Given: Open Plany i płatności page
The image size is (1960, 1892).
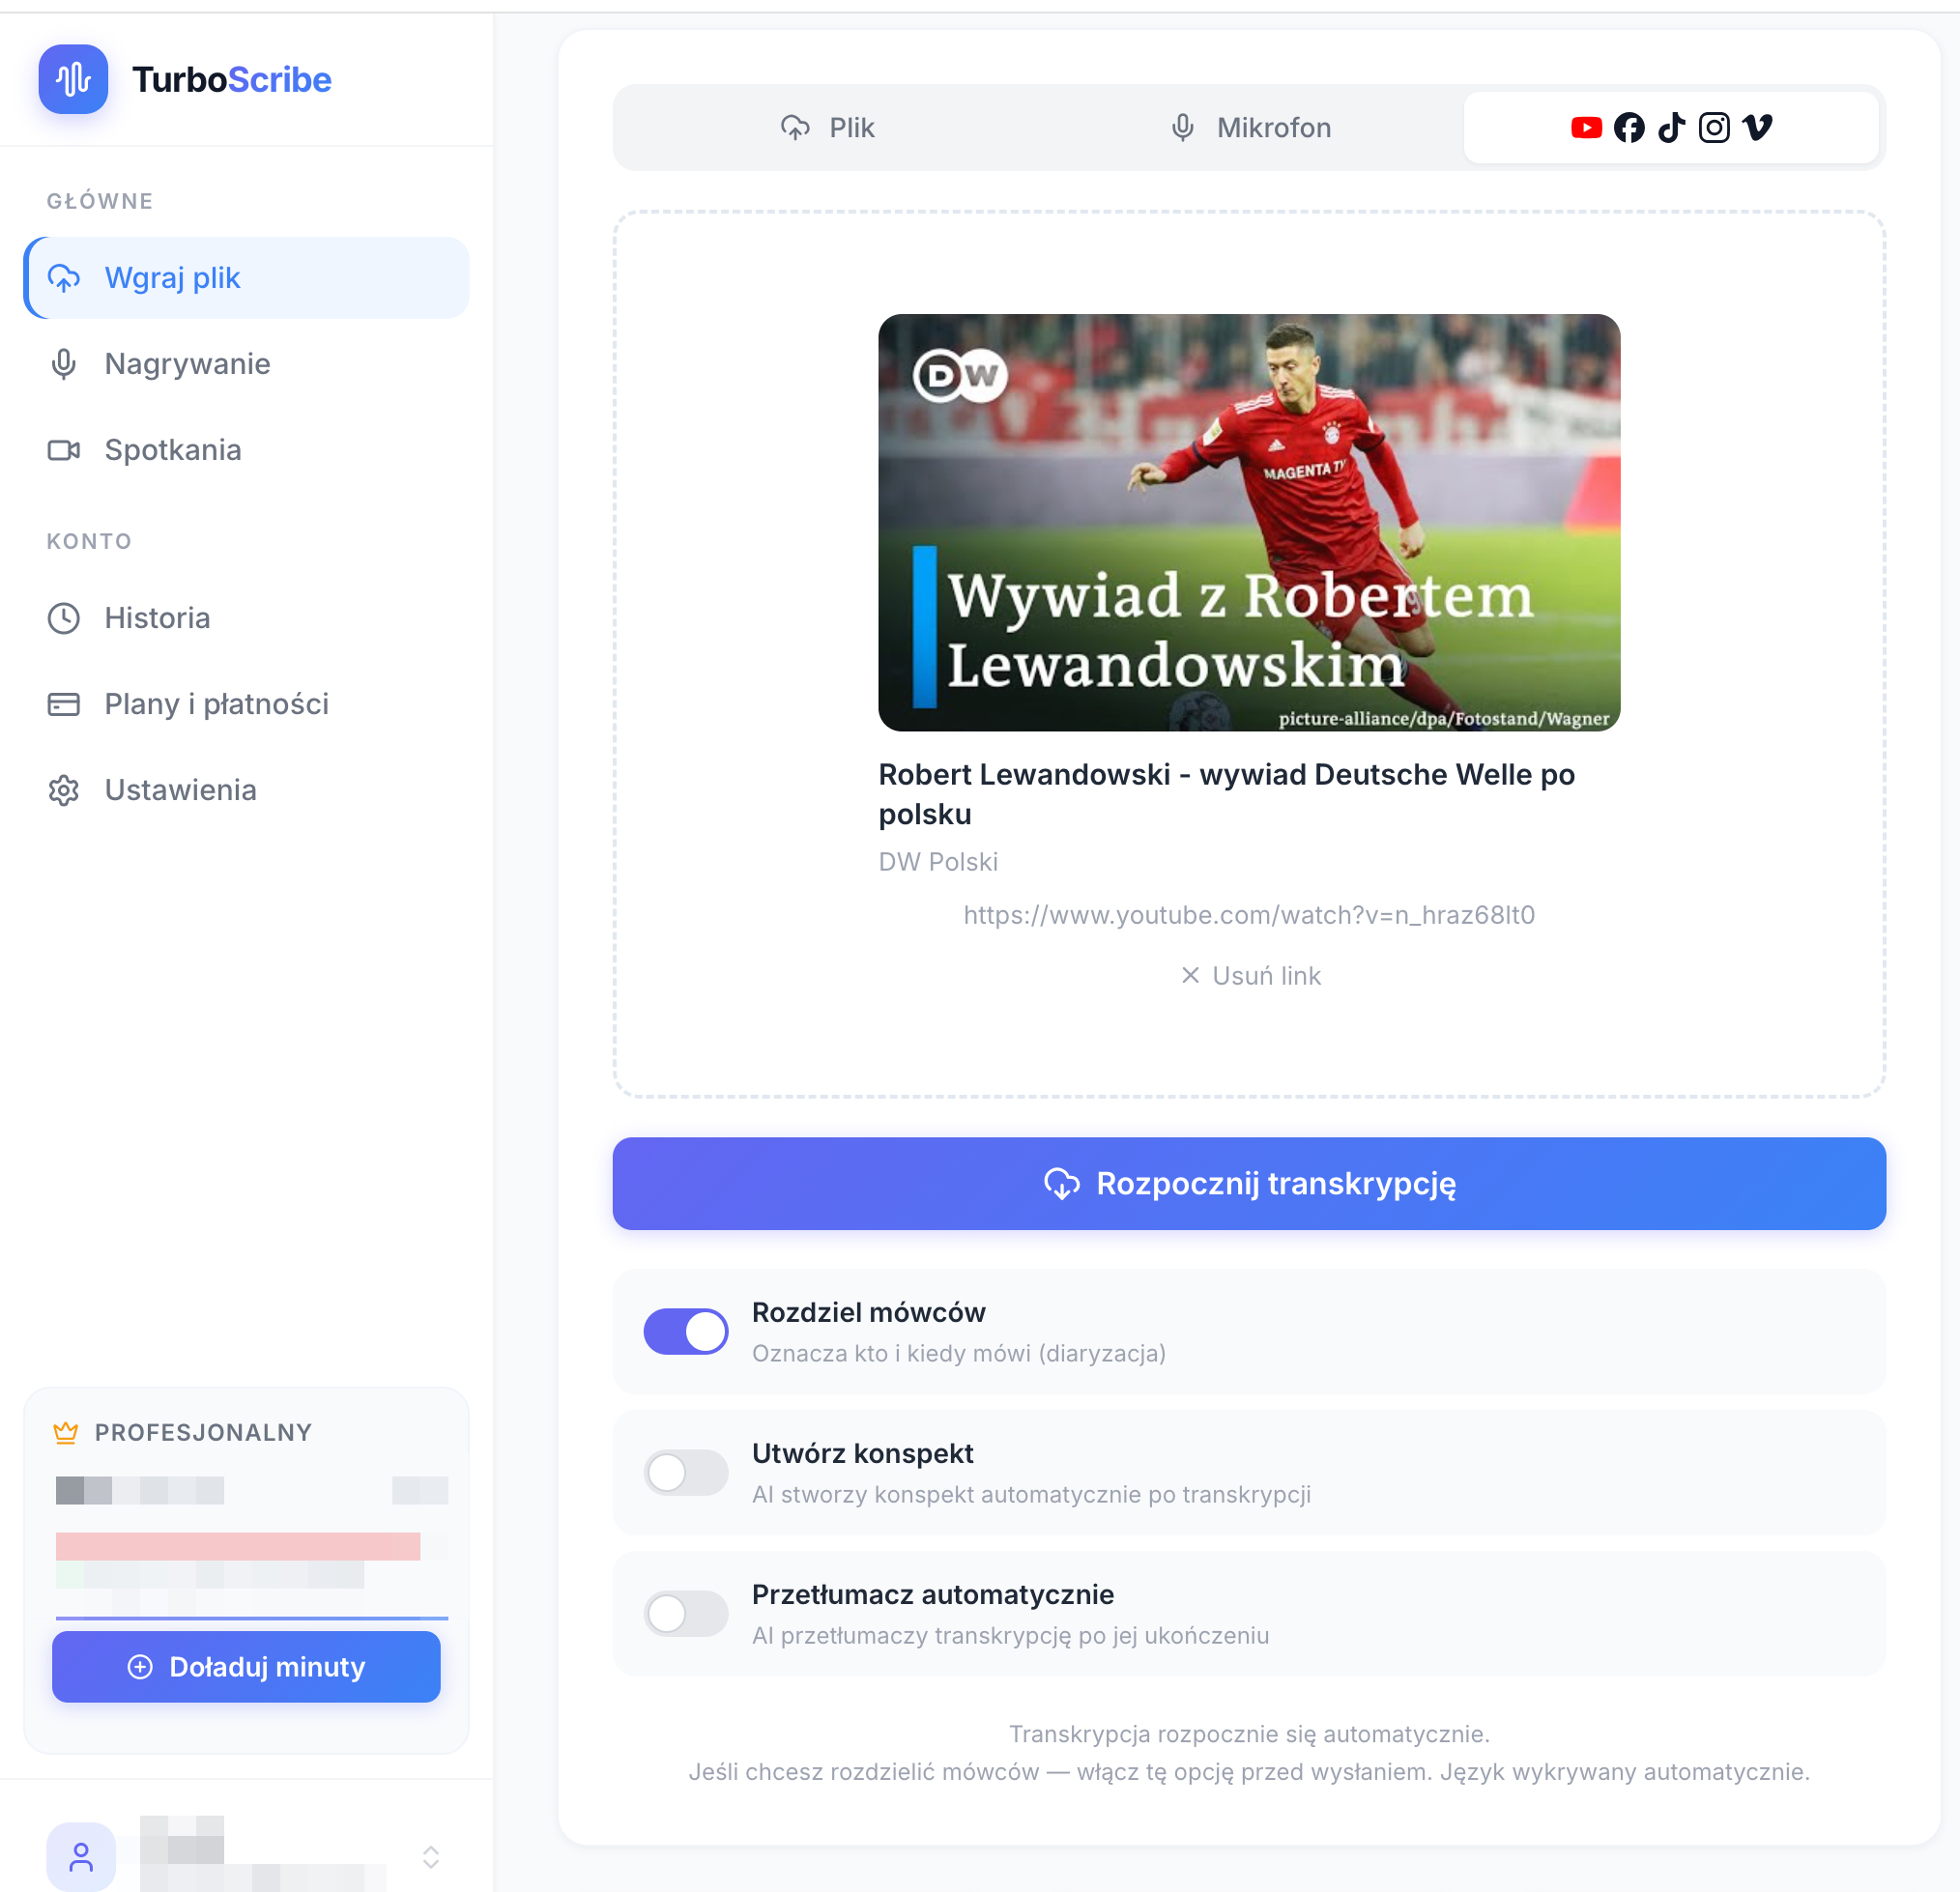Looking at the screenshot, I should tap(246, 704).
